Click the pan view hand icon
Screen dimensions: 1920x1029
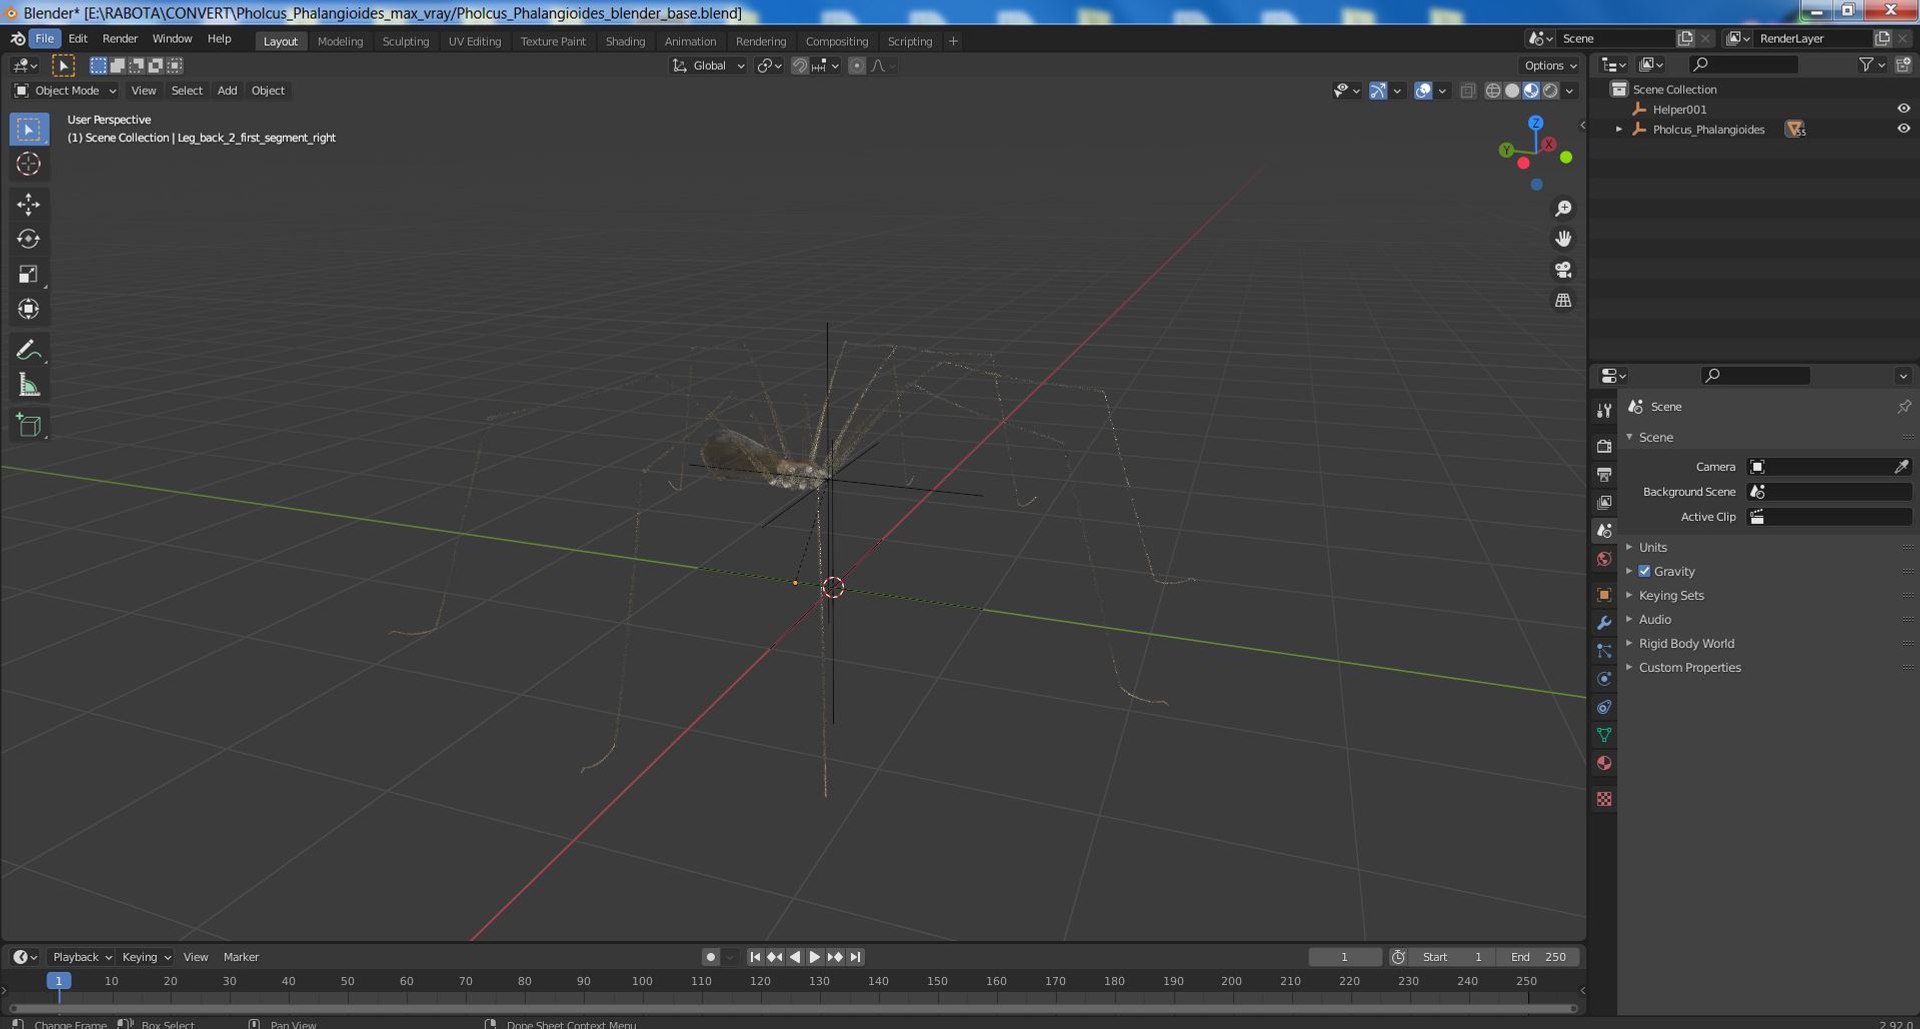coord(1563,239)
